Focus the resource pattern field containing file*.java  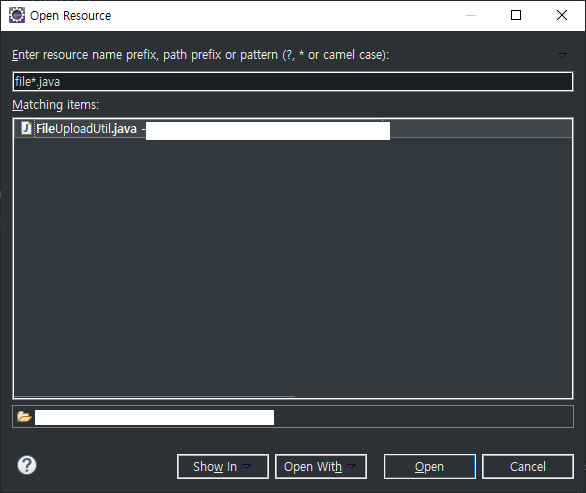click(x=293, y=81)
